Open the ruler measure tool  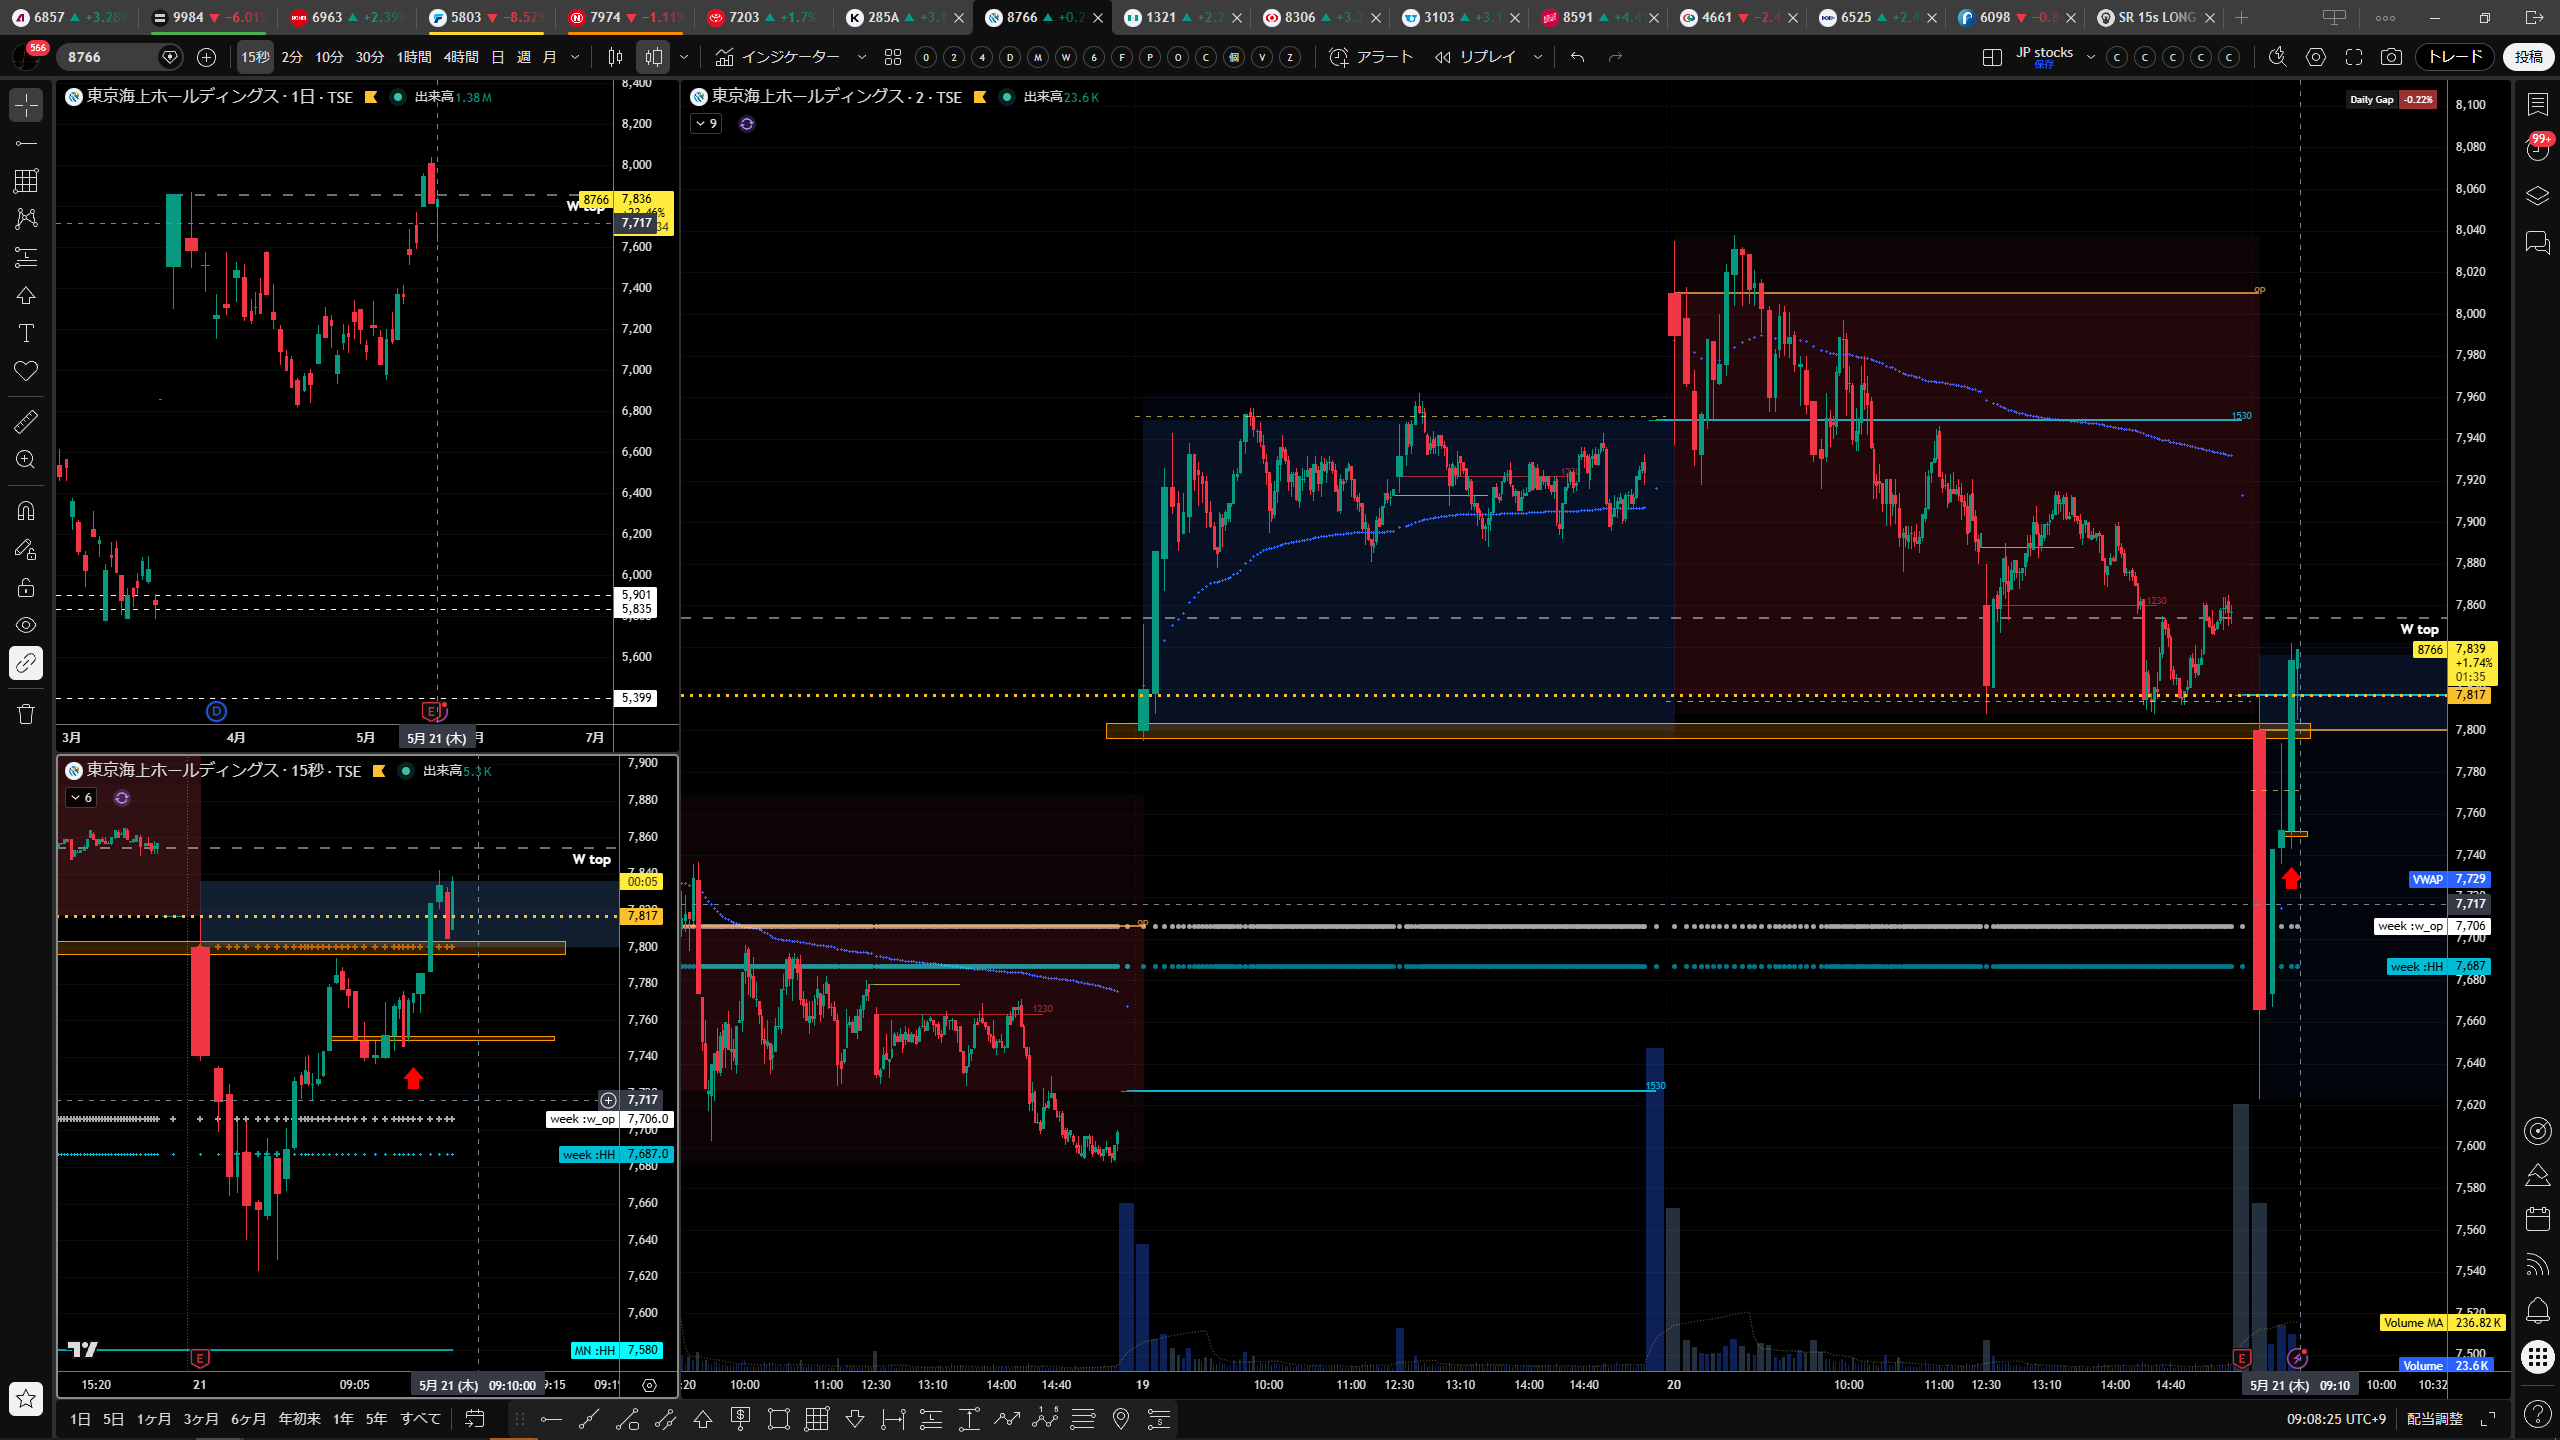(26, 422)
